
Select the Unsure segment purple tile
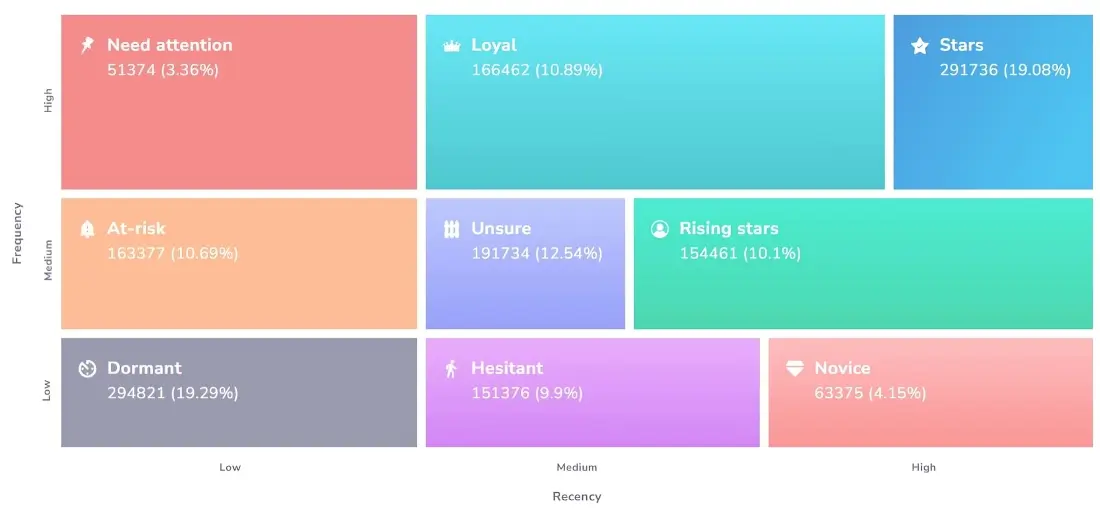525,263
